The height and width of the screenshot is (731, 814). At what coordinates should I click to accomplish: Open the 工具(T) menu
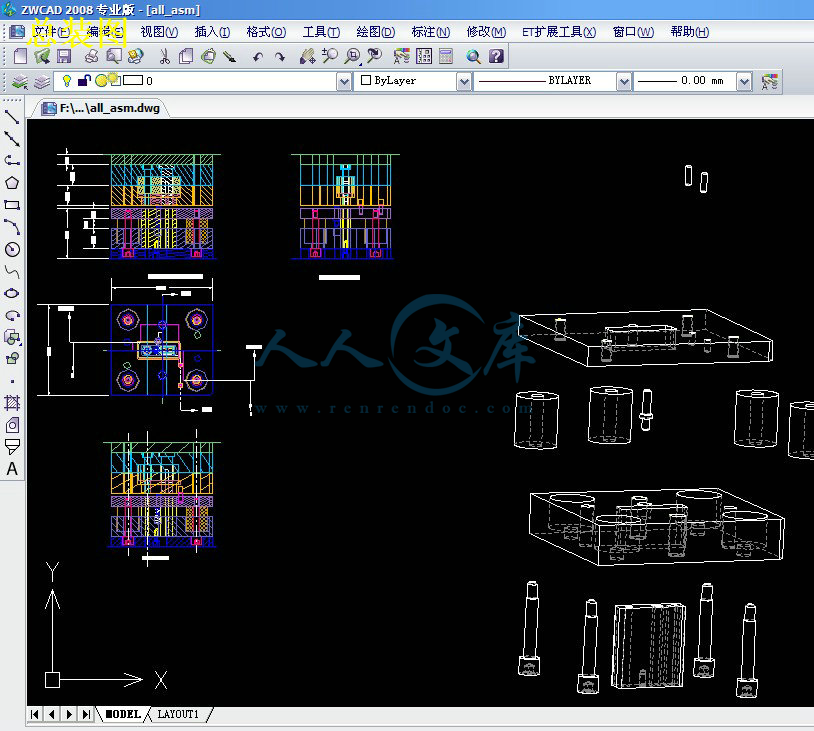[x=321, y=32]
